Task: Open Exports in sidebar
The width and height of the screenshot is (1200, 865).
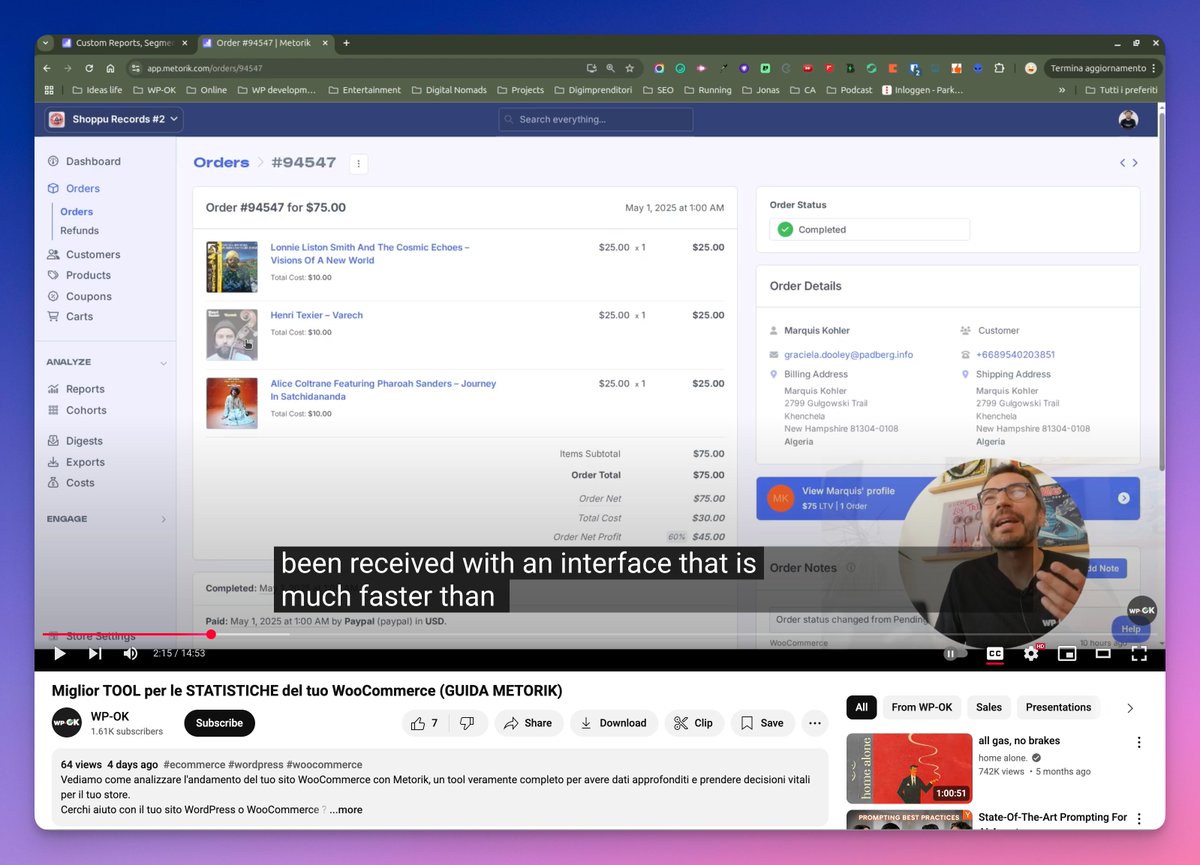Action: click(85, 462)
